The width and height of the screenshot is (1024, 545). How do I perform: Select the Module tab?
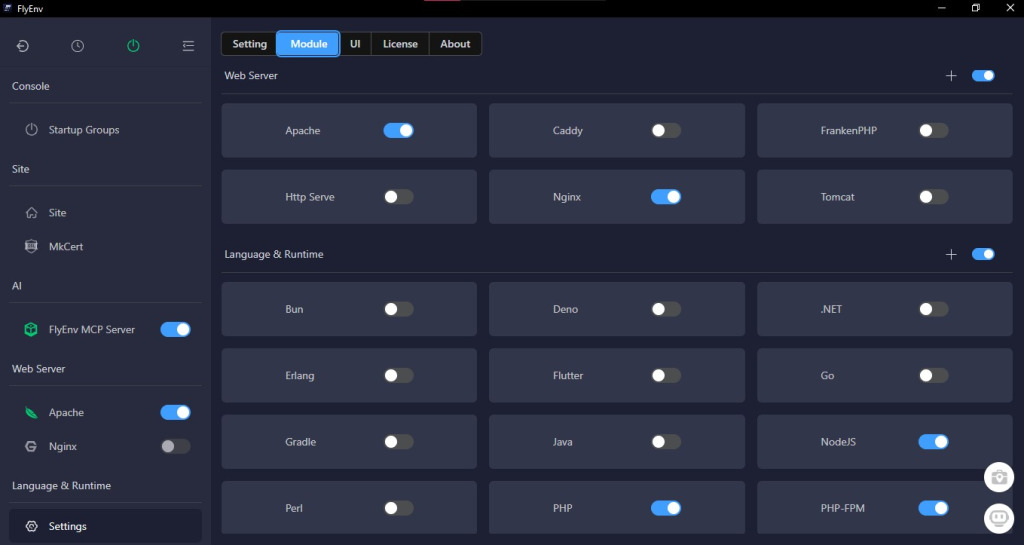coord(308,44)
